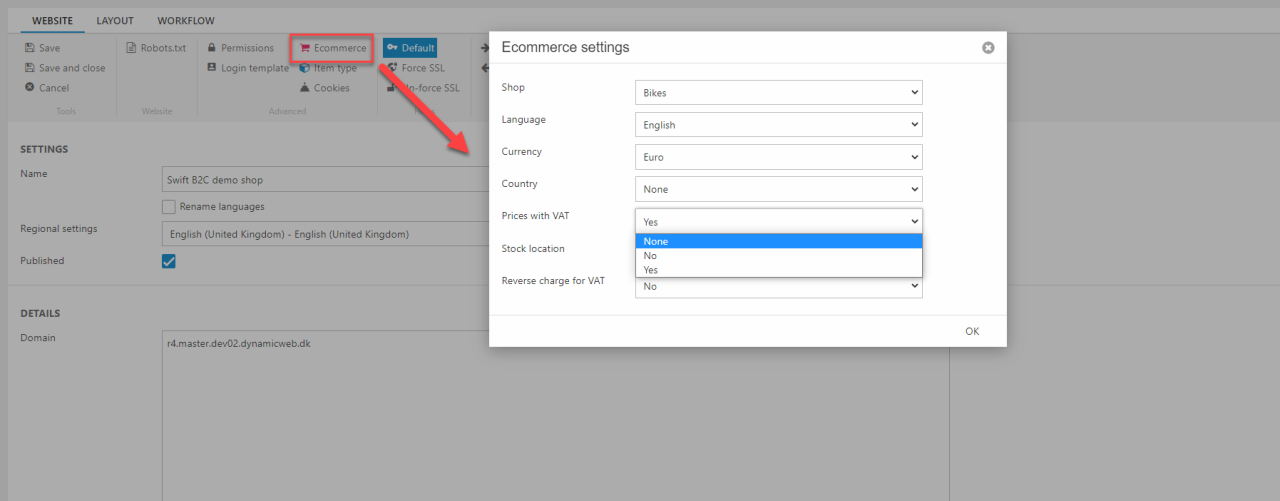Close the Ecommerce settings dialog

[x=988, y=48]
